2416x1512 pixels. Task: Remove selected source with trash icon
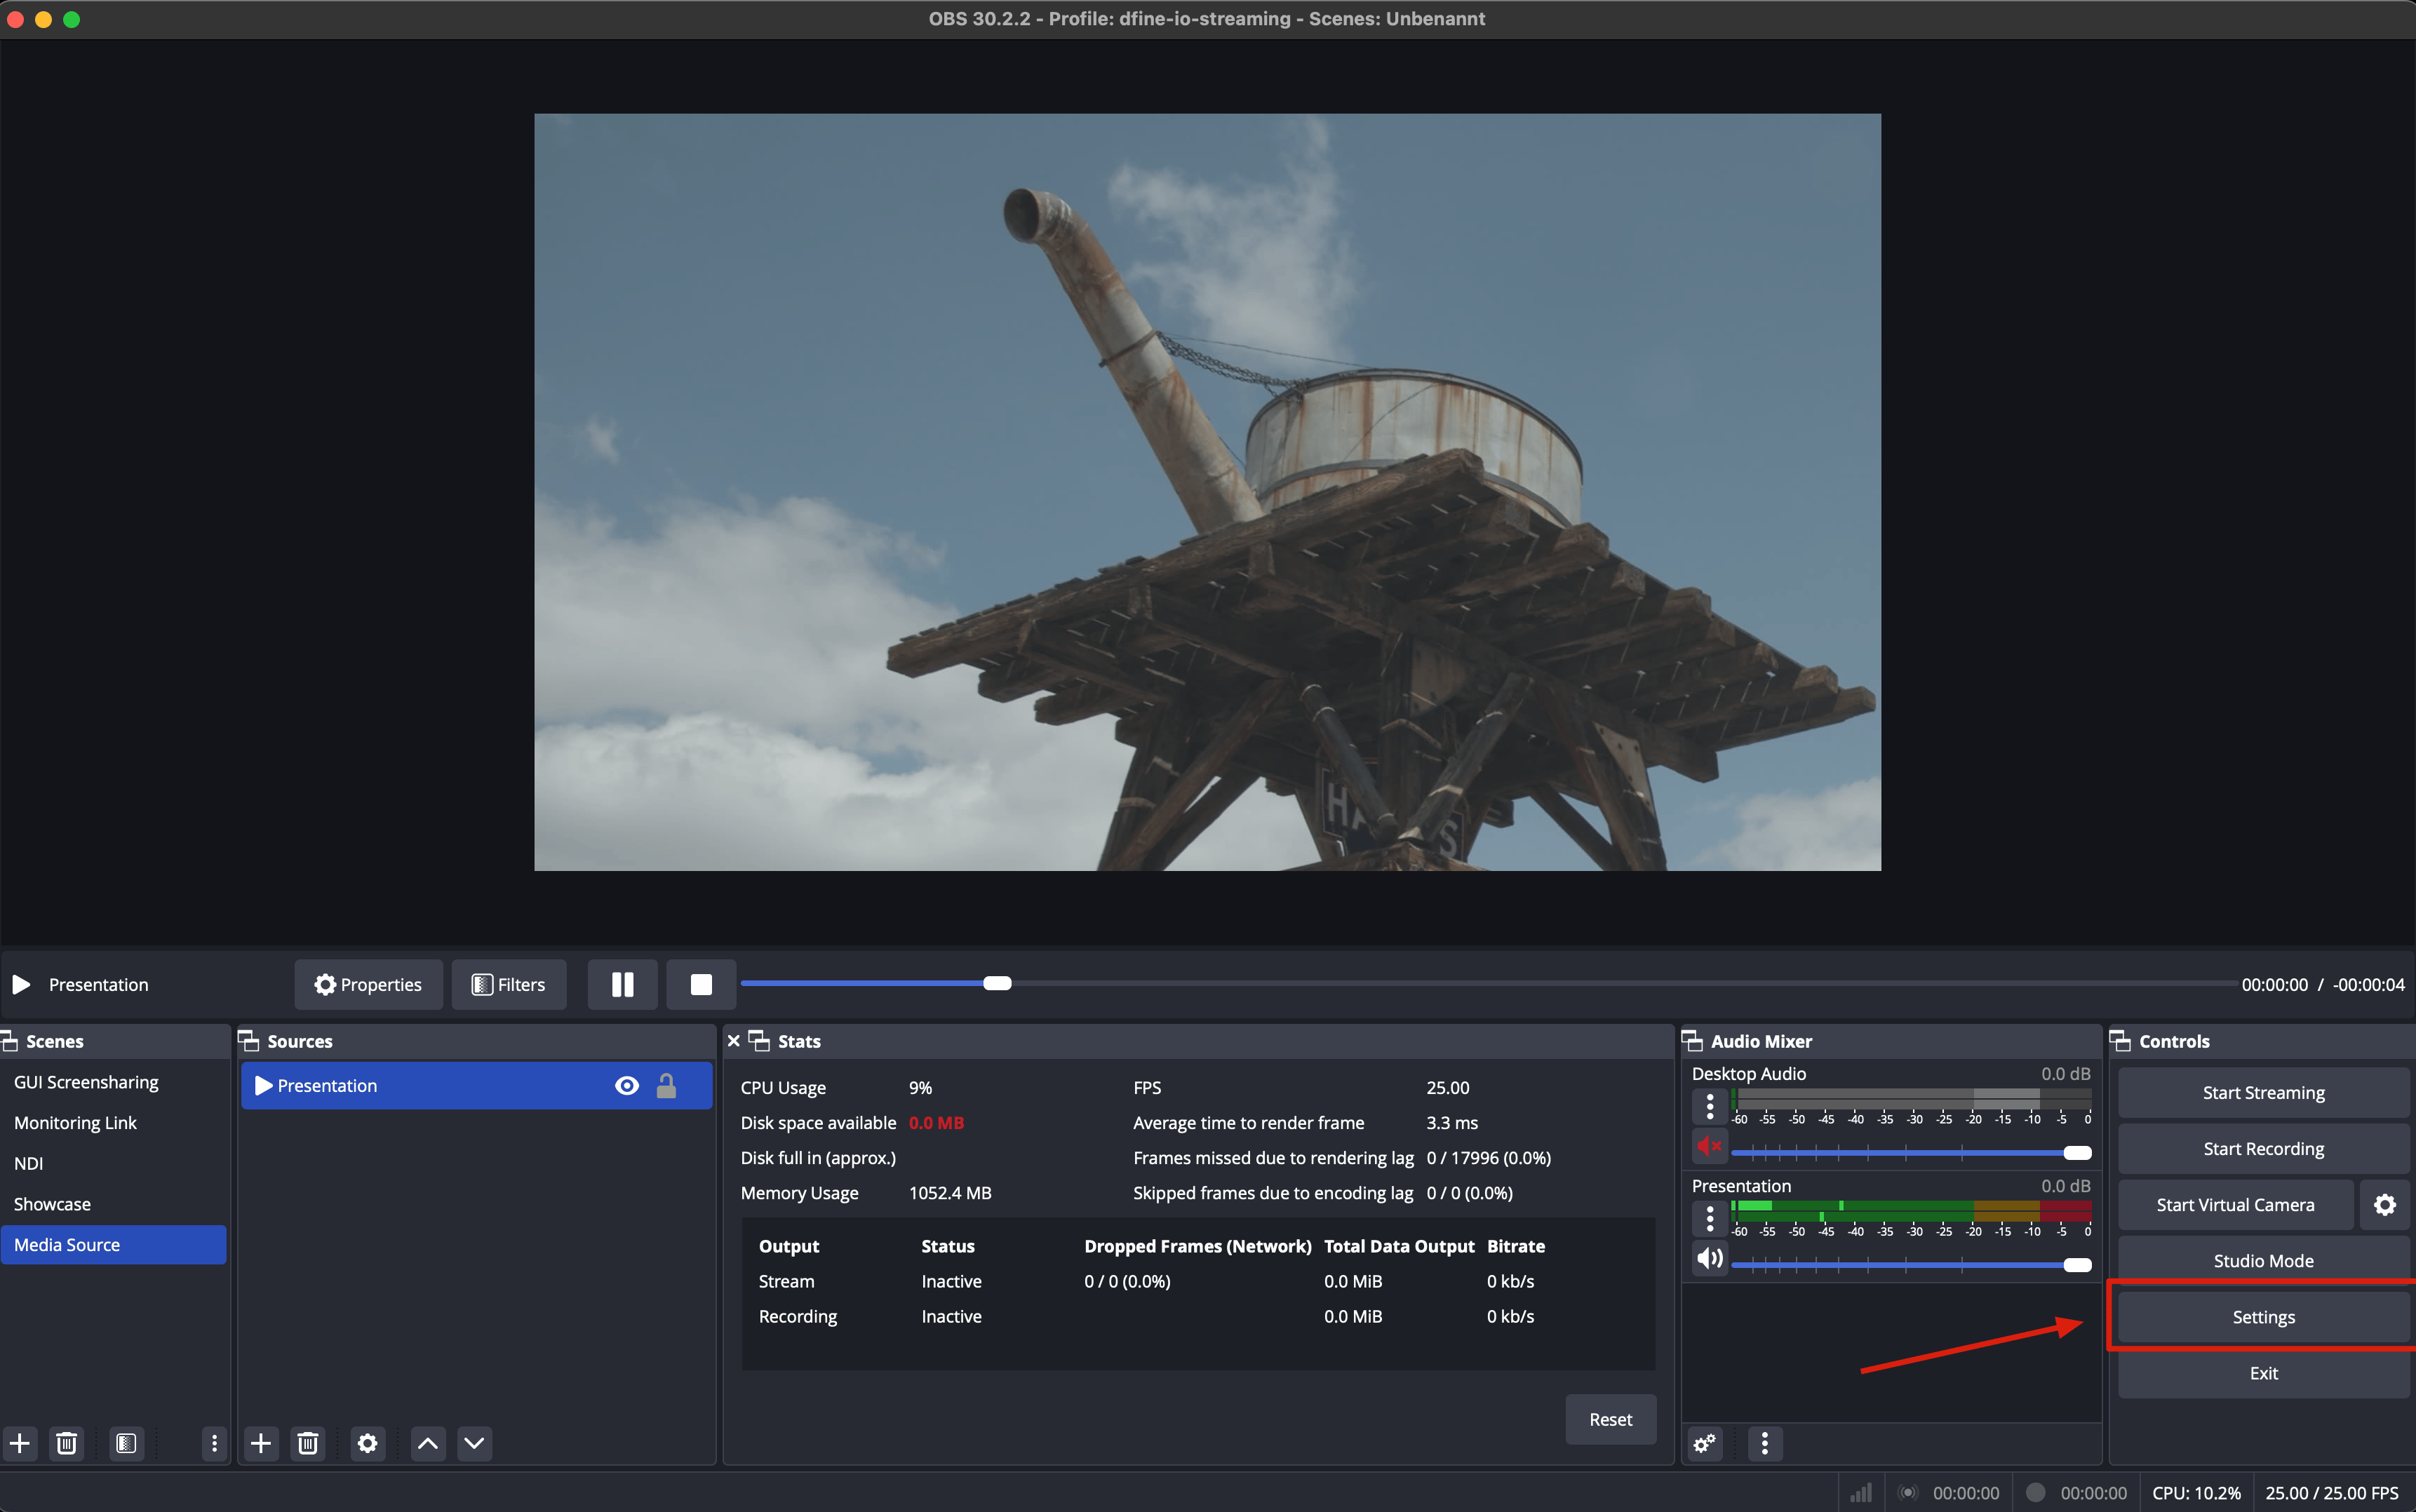coord(308,1443)
